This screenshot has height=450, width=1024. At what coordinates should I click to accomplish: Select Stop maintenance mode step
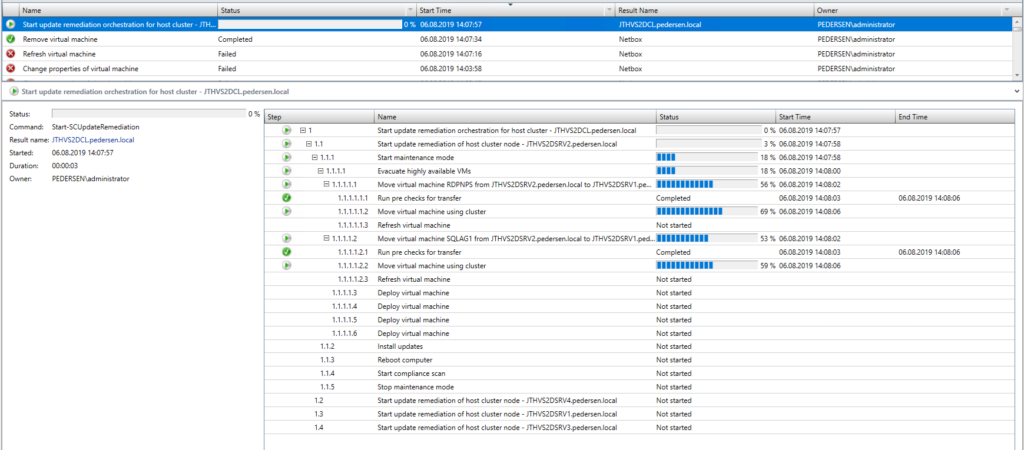(x=640, y=387)
